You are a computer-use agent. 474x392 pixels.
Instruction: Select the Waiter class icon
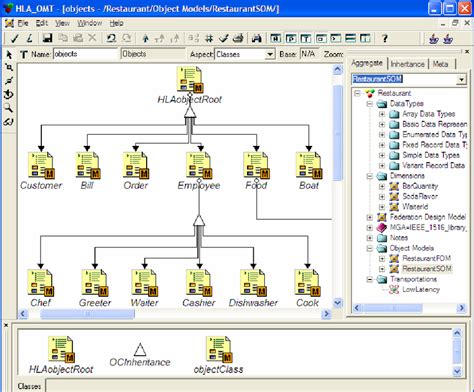[x=144, y=283]
